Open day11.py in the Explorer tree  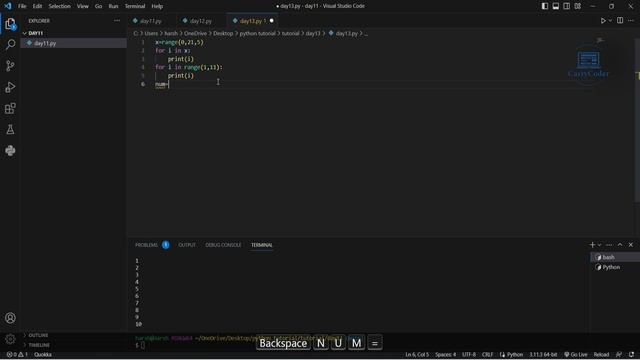(x=74, y=43)
